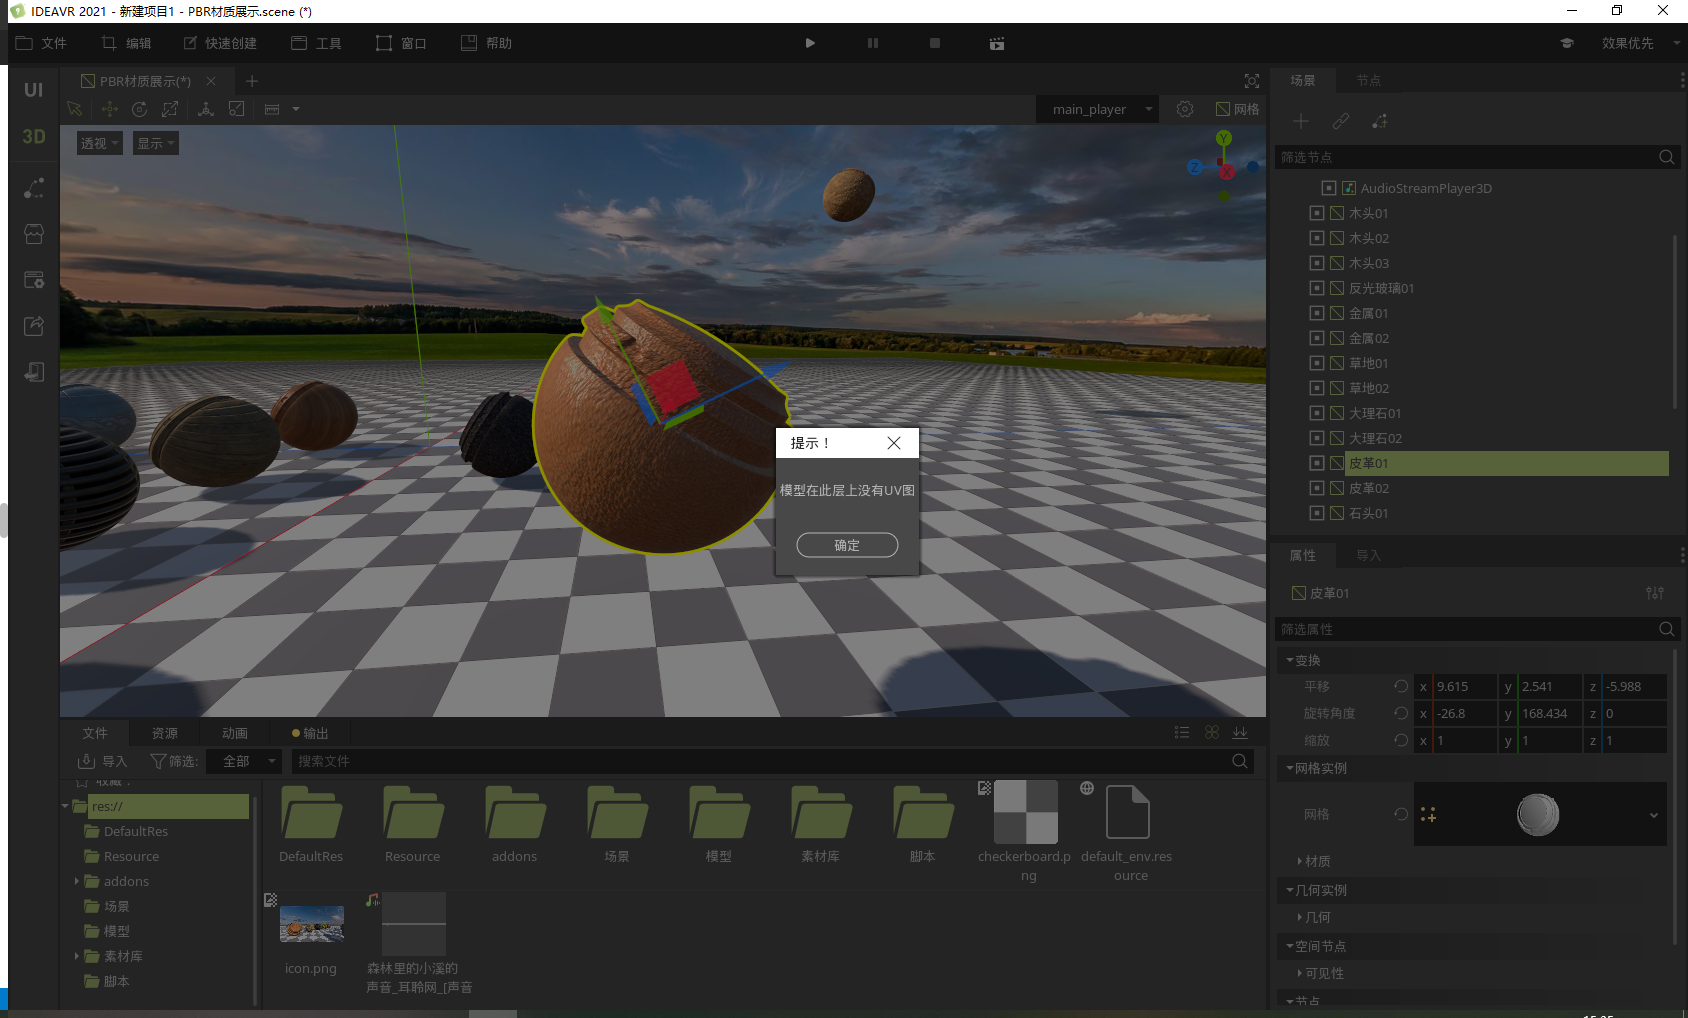Screen dimensions: 1688x1018
Task: Select the arrow selection tool
Action: 75,109
